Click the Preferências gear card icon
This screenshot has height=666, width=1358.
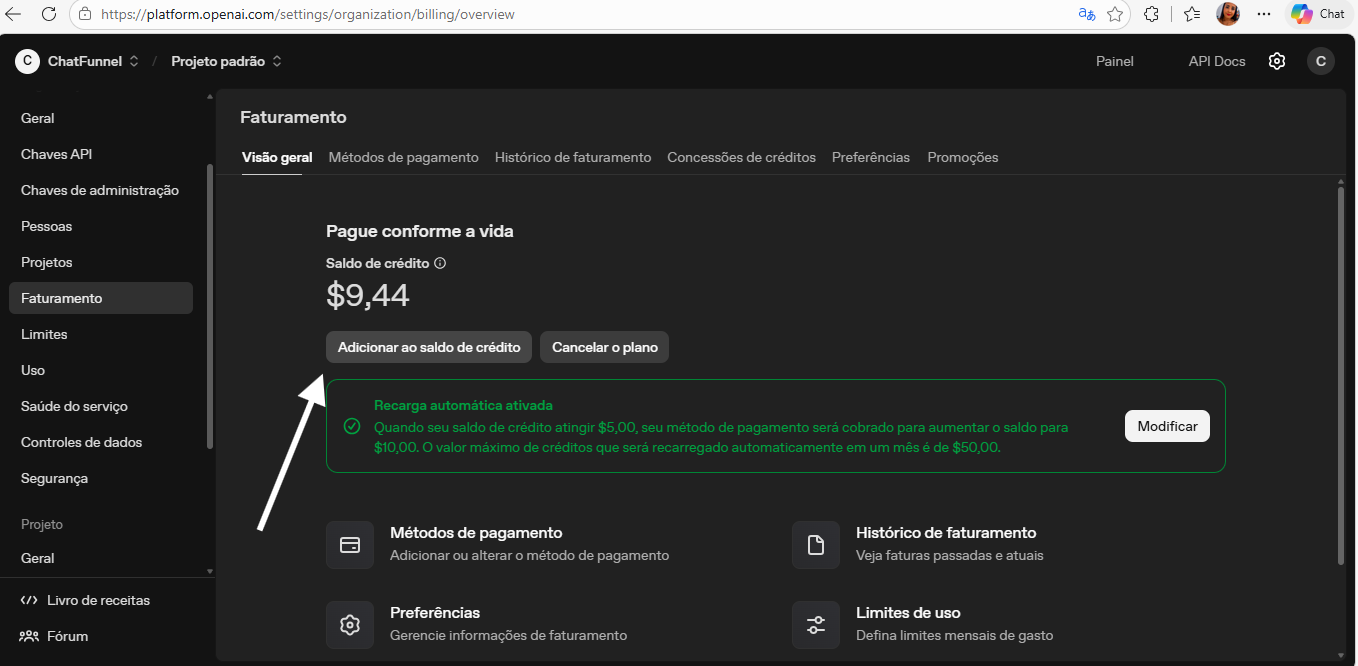tap(350, 625)
